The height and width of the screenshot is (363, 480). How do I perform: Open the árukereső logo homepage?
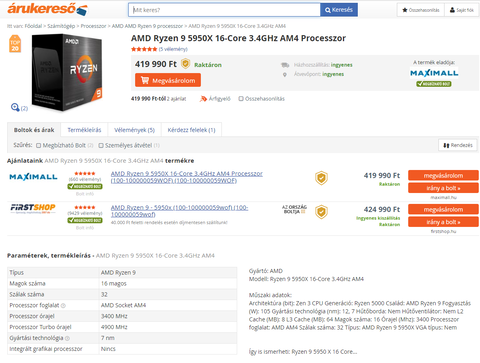(x=47, y=9)
